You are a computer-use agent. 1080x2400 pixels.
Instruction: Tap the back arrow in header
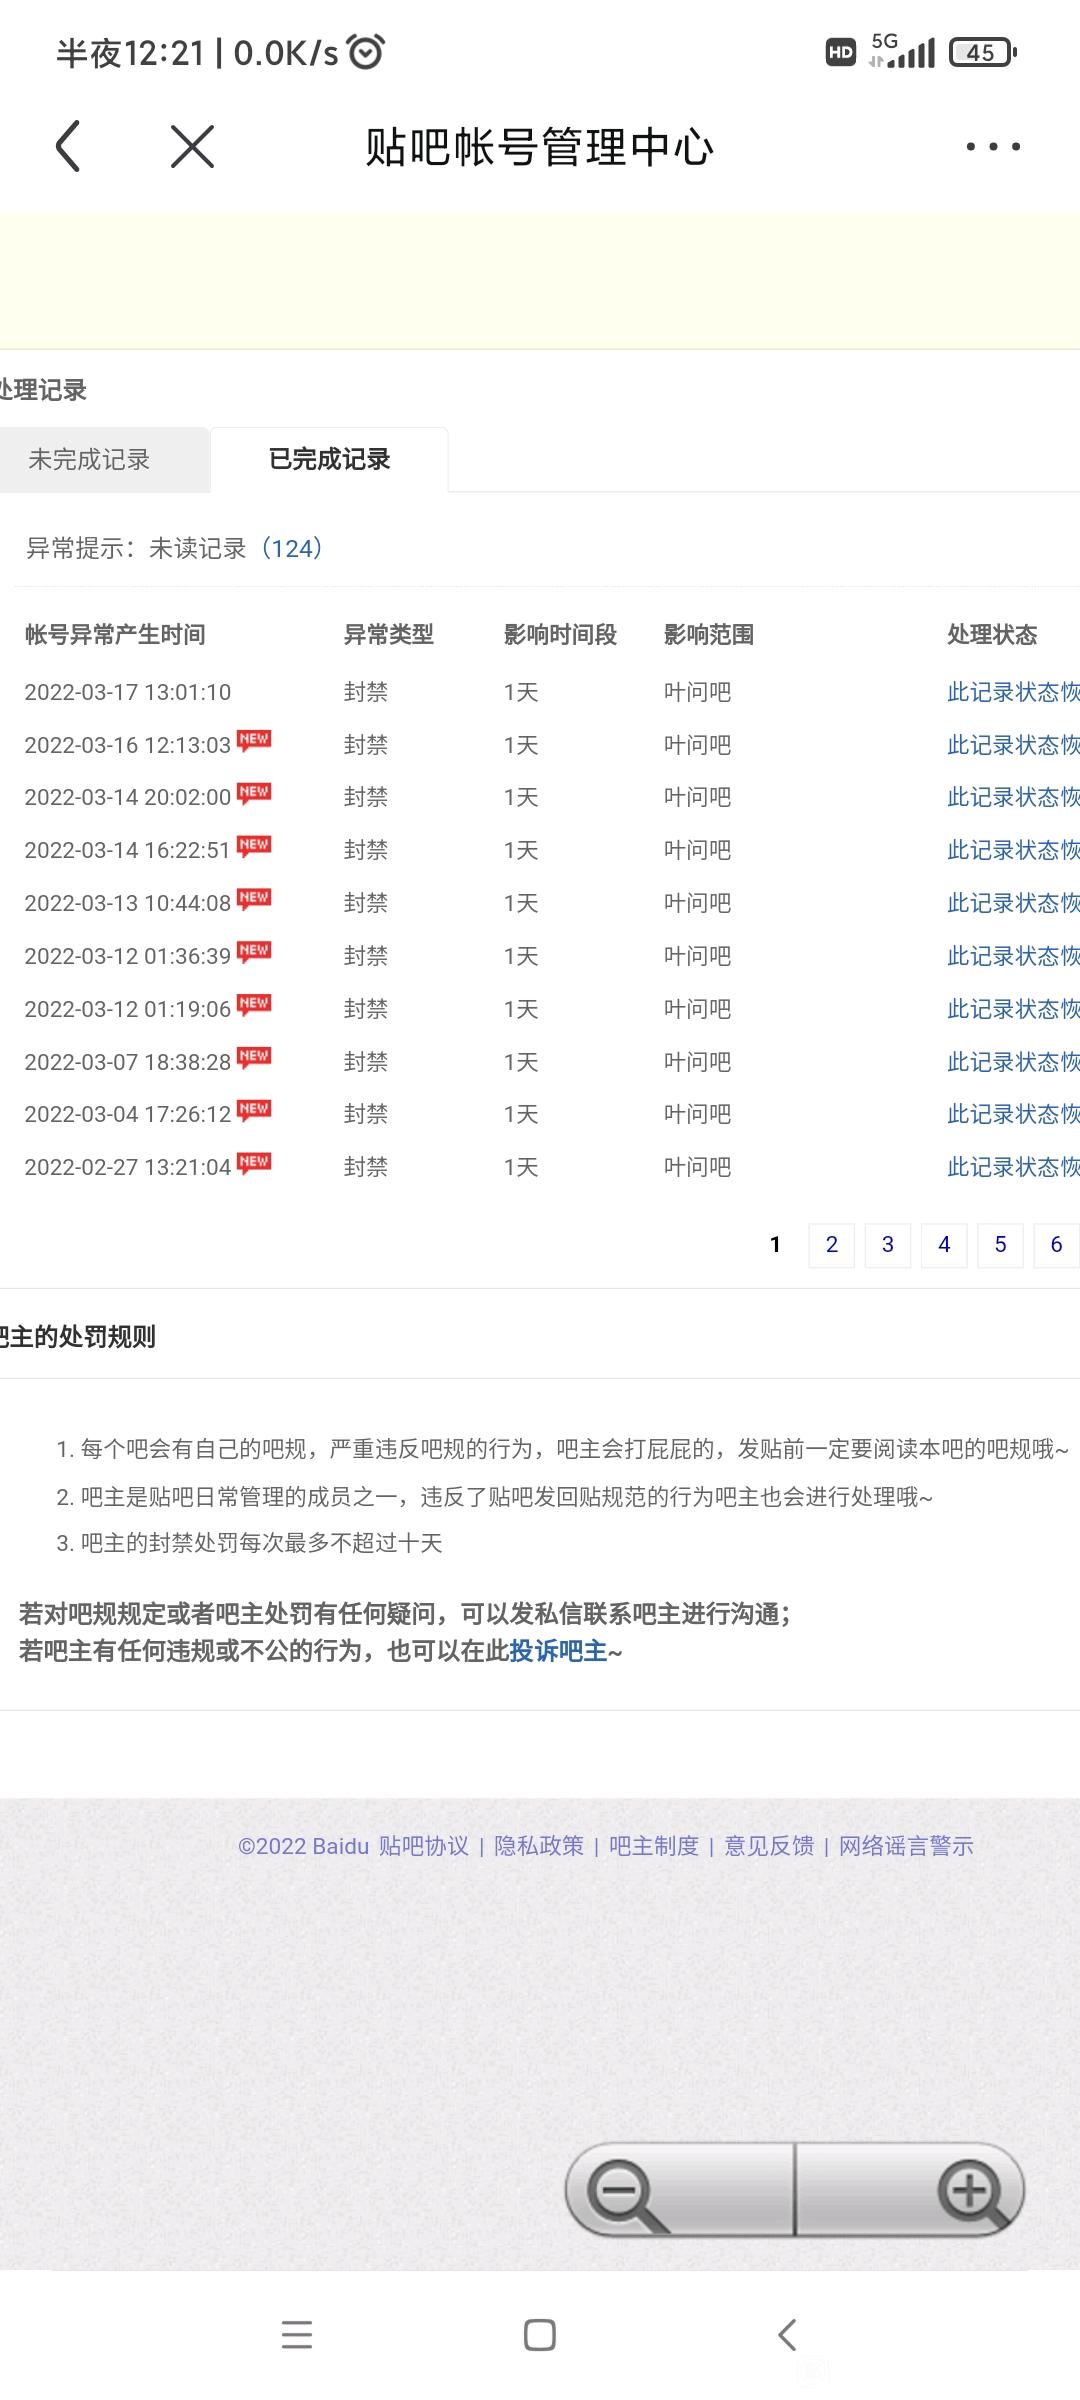tap(68, 147)
